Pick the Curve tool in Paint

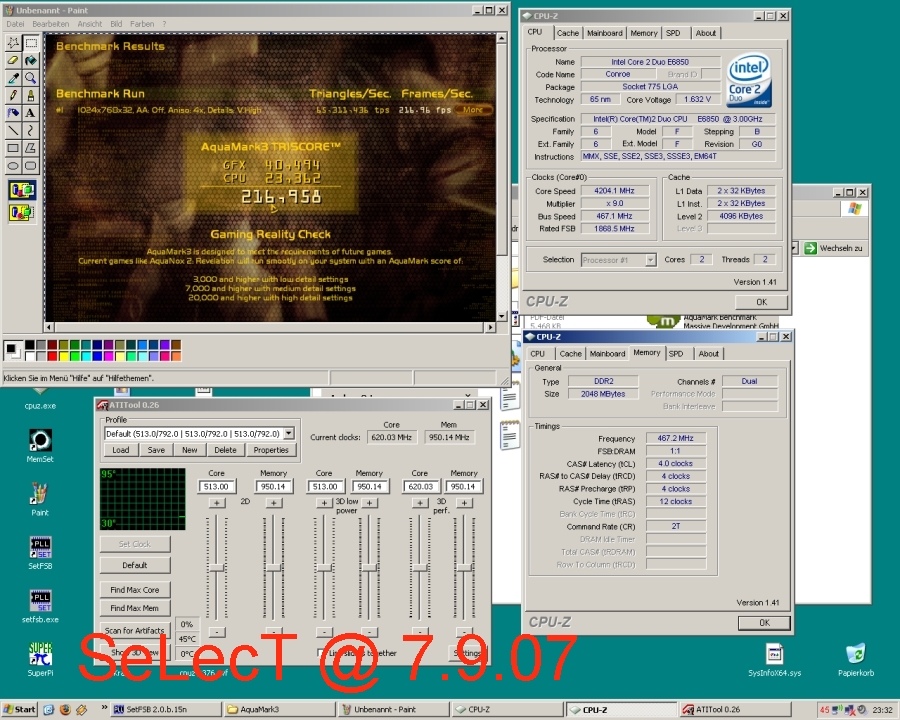pos(30,130)
